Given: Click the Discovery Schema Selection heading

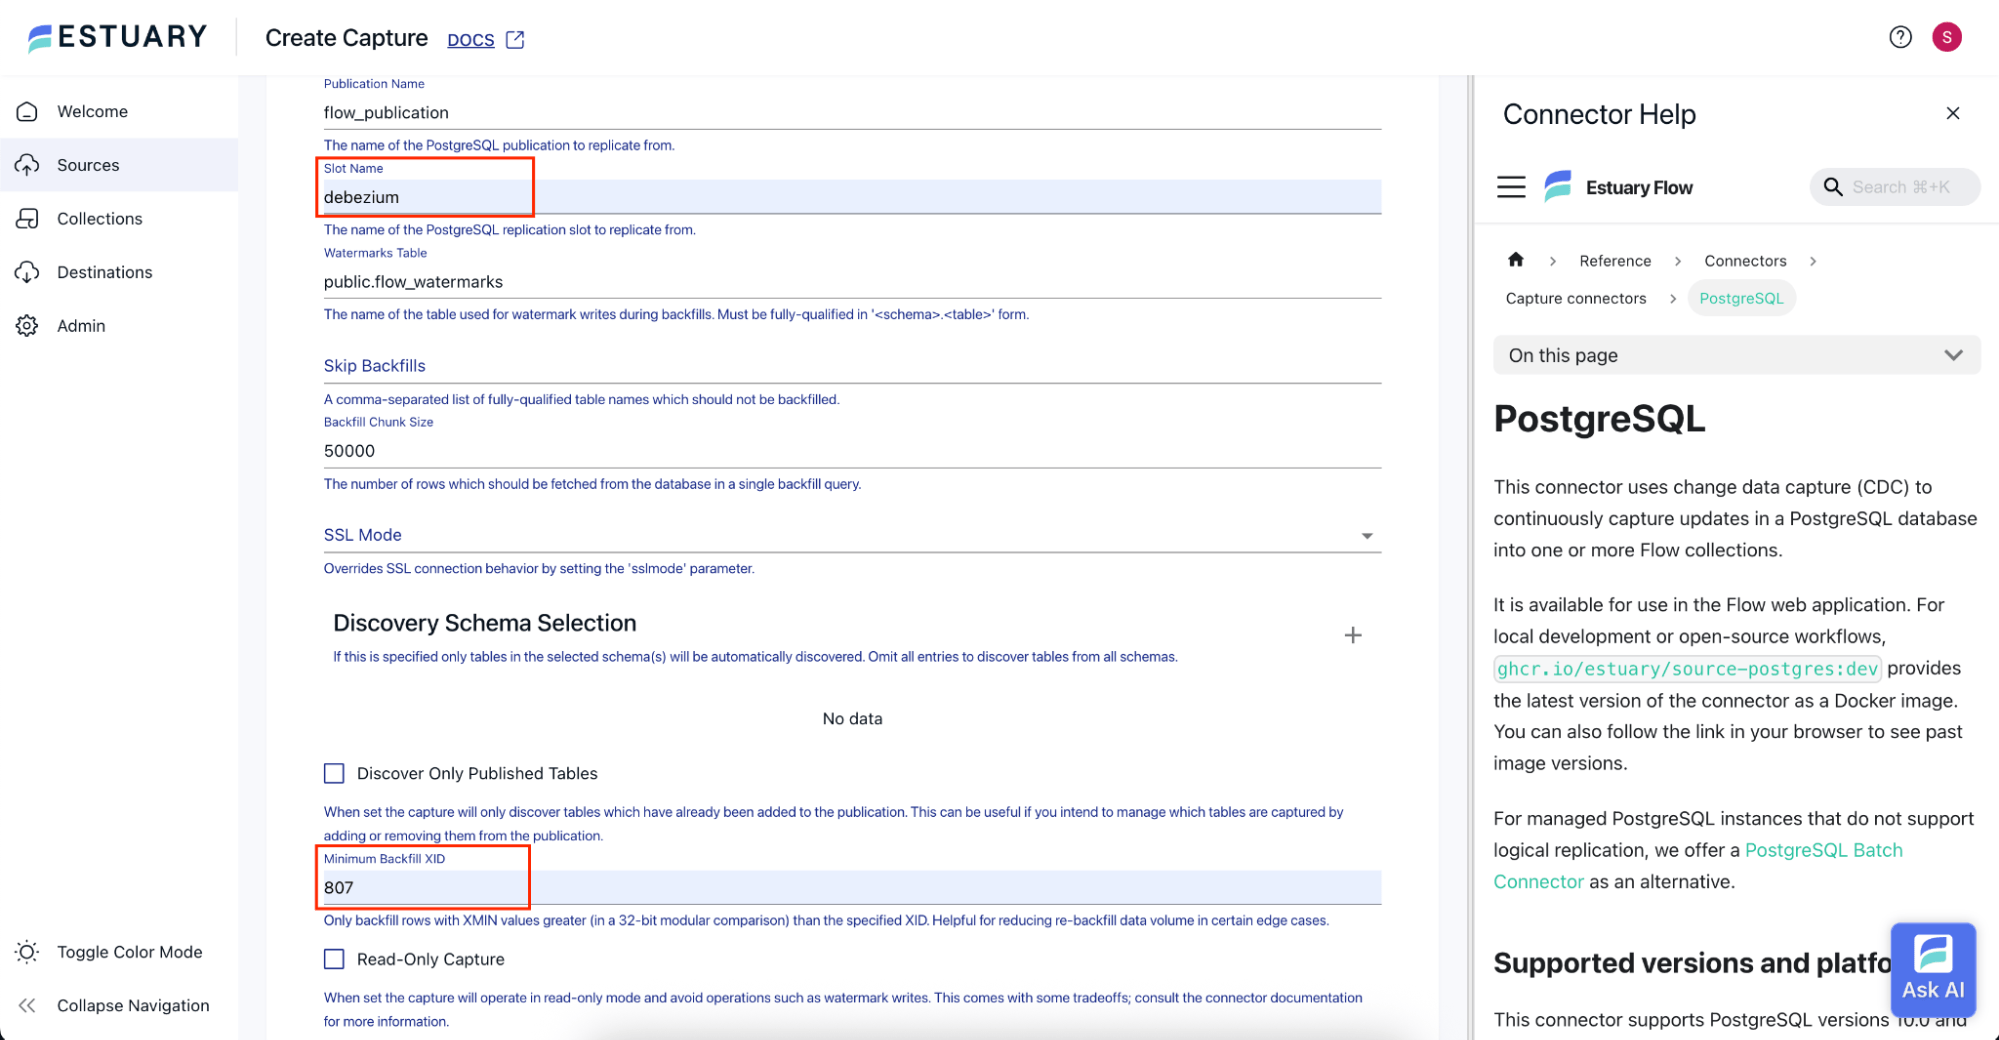Looking at the screenshot, I should (x=484, y=623).
